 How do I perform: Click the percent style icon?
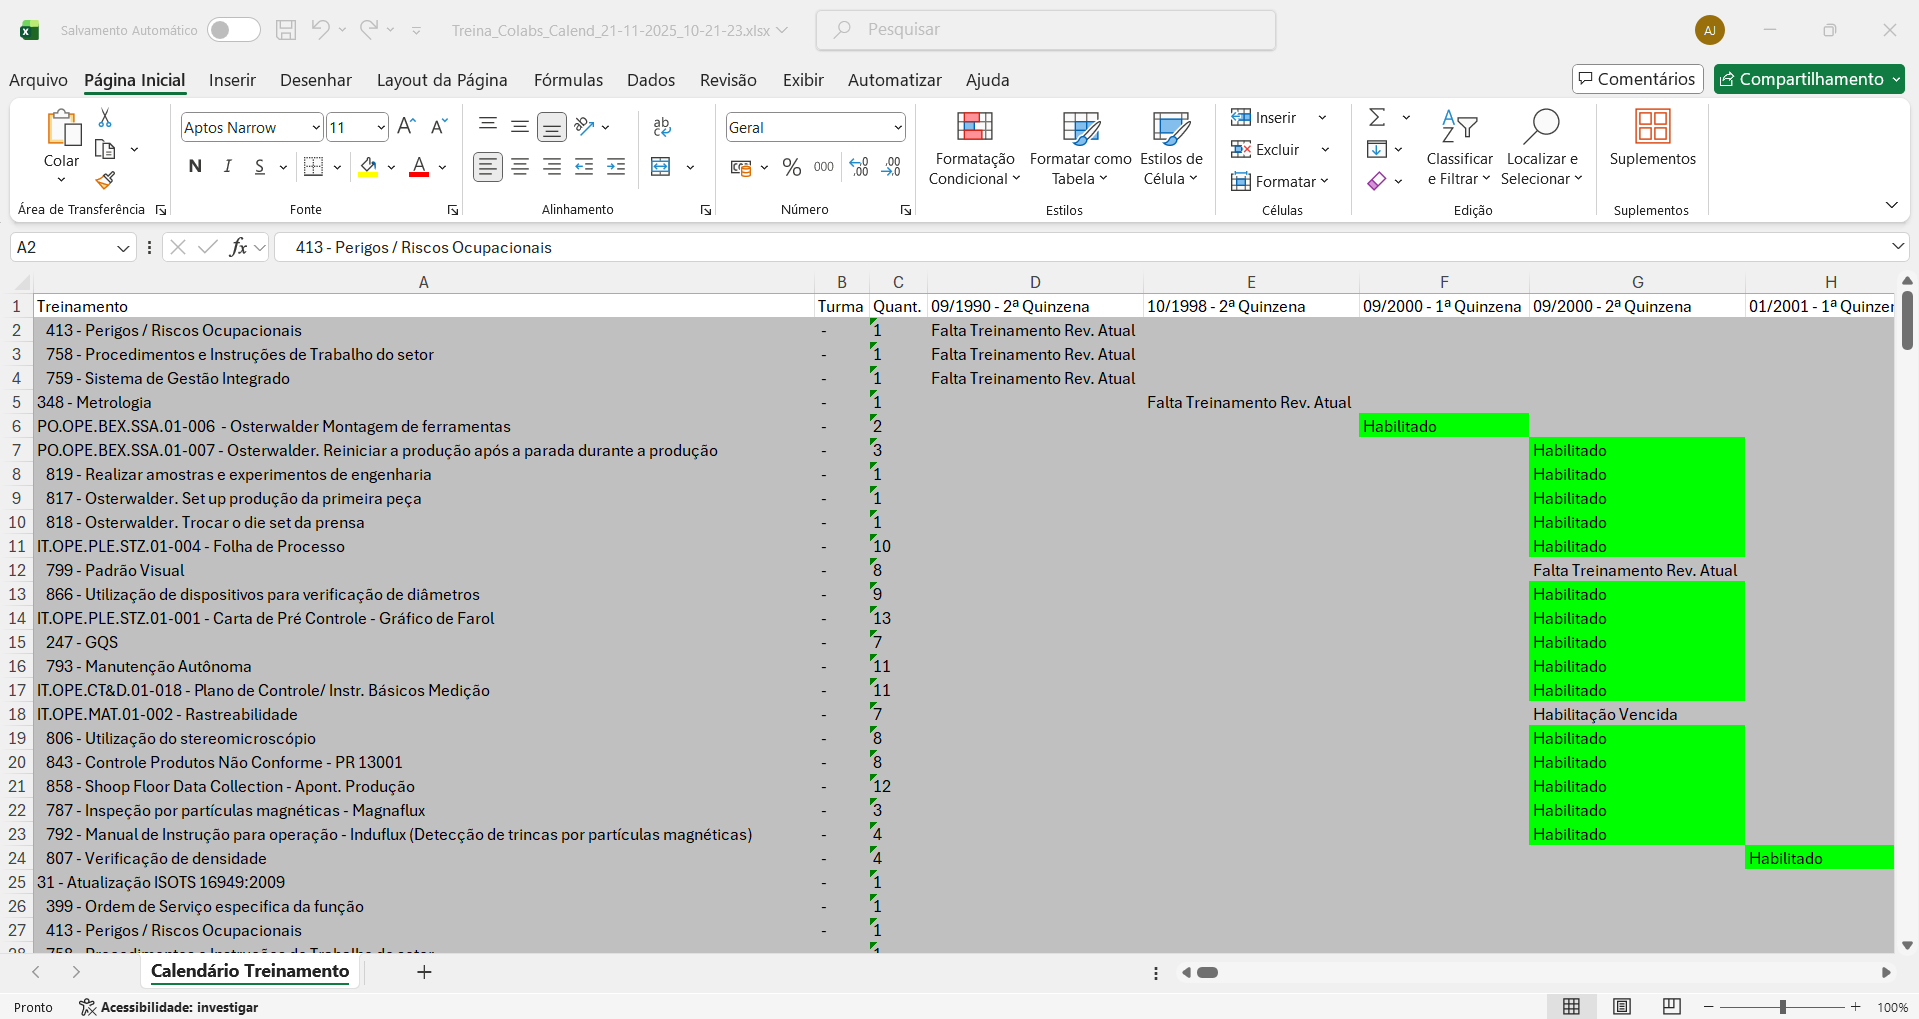point(792,167)
